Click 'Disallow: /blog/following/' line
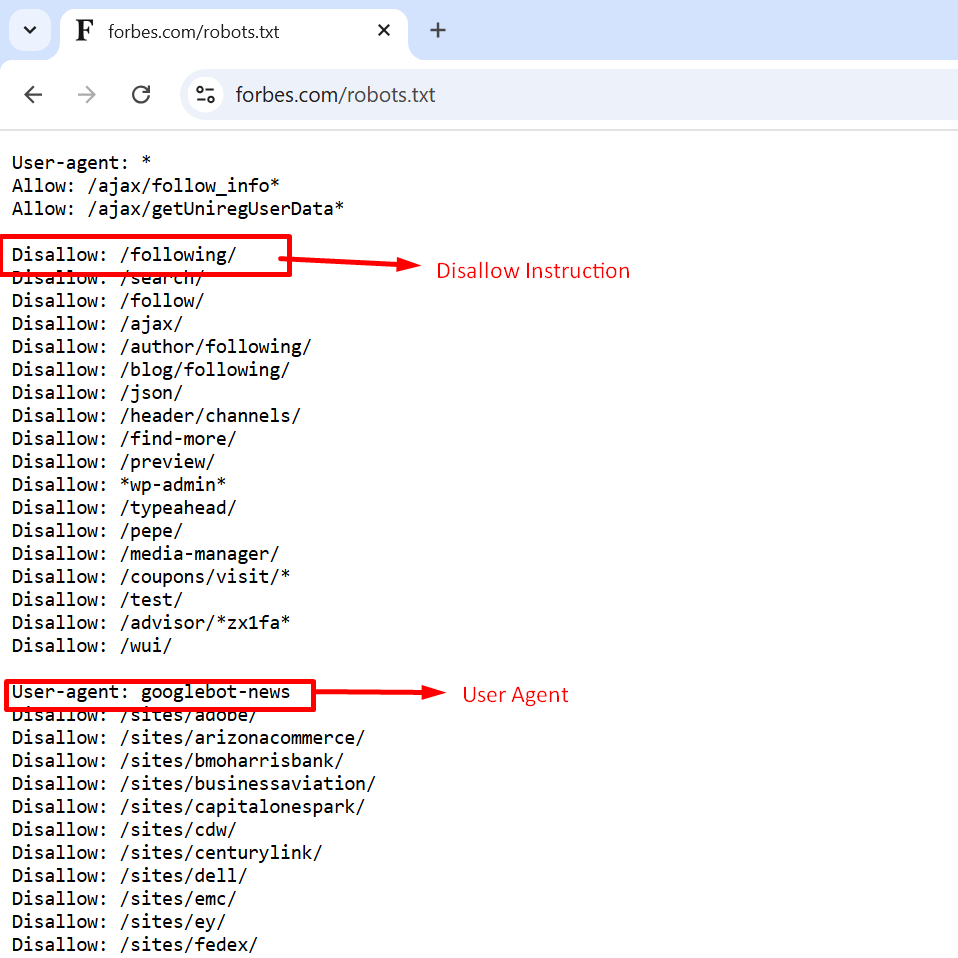 click(151, 370)
